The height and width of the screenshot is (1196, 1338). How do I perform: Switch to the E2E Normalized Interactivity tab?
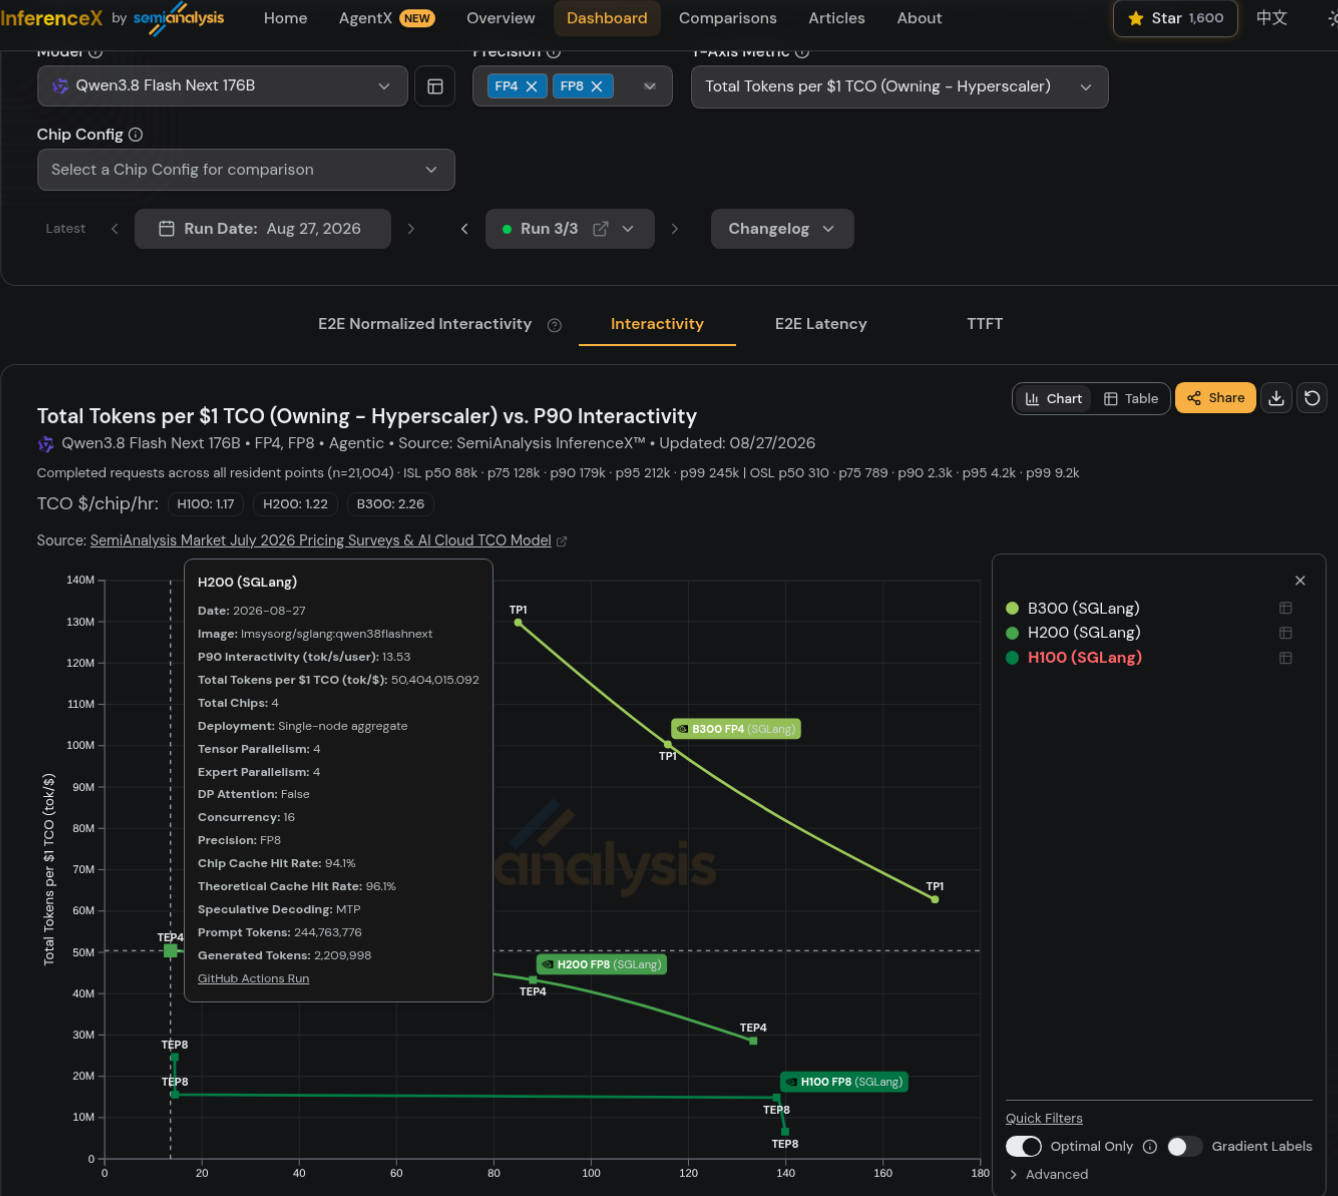425,324
